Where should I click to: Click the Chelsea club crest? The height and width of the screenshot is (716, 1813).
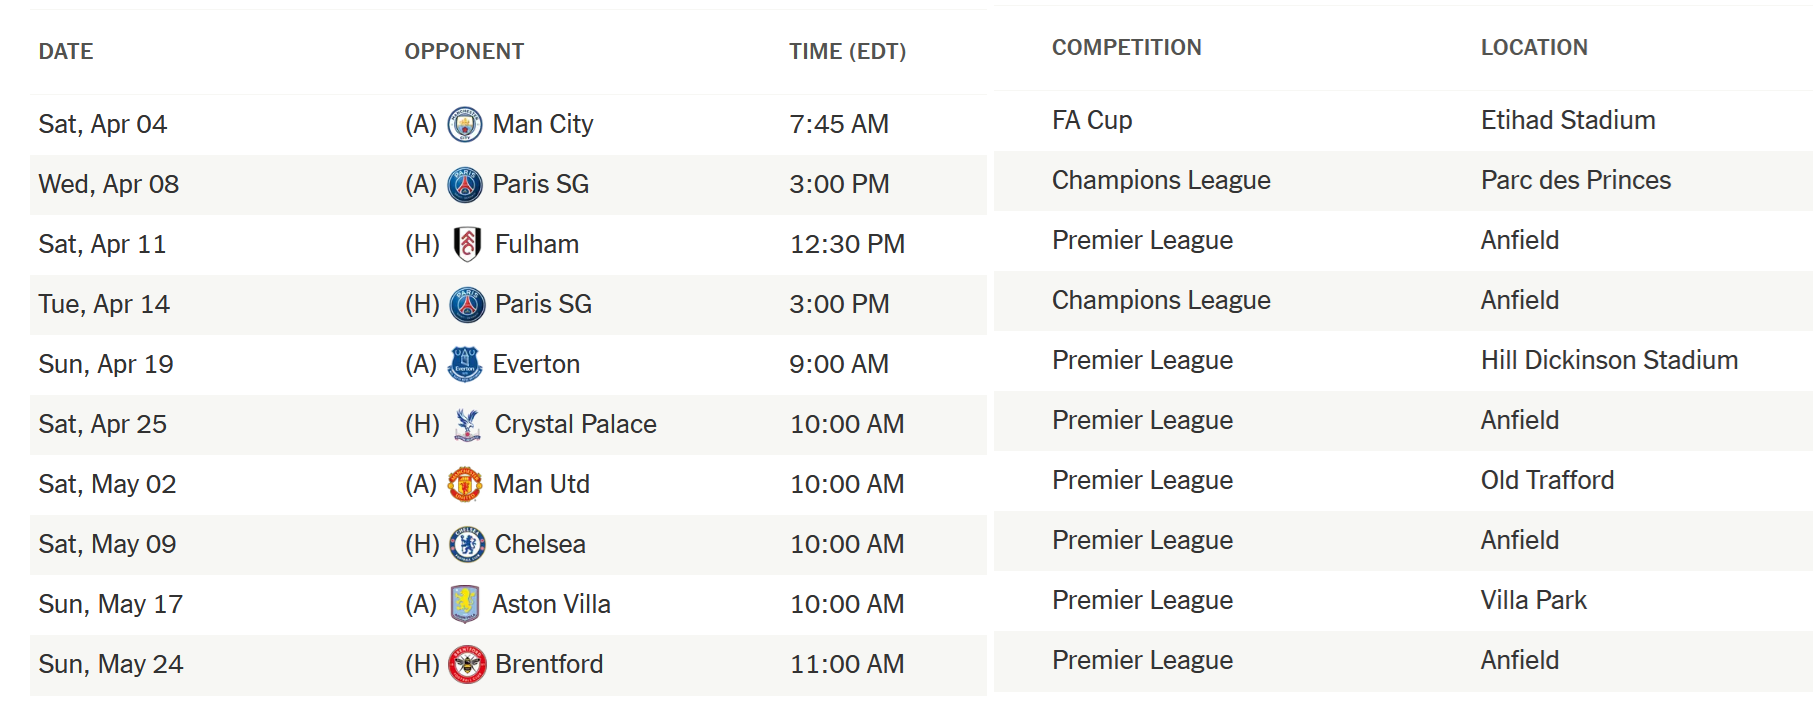point(467,544)
